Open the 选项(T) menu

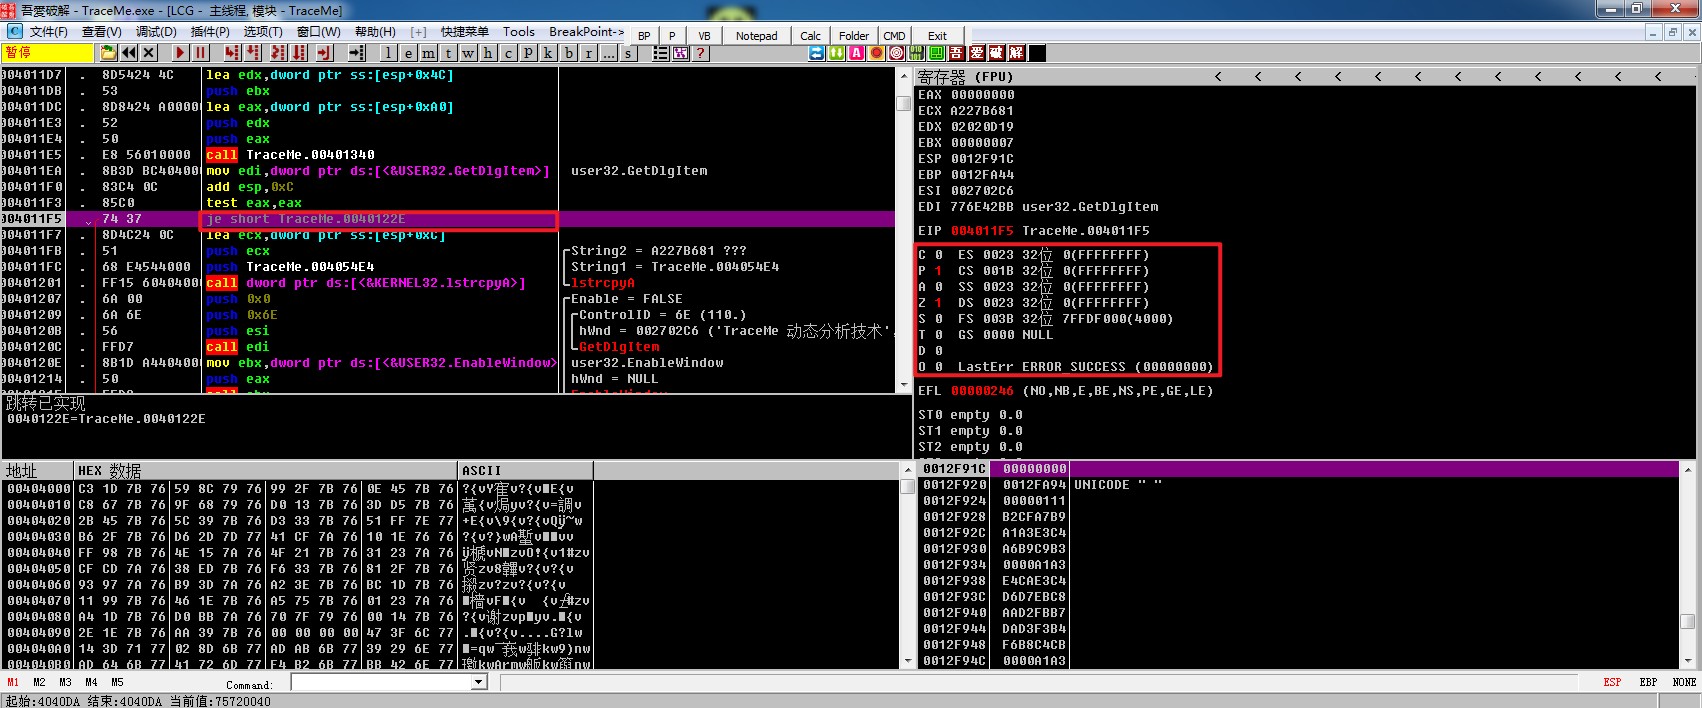click(x=263, y=32)
